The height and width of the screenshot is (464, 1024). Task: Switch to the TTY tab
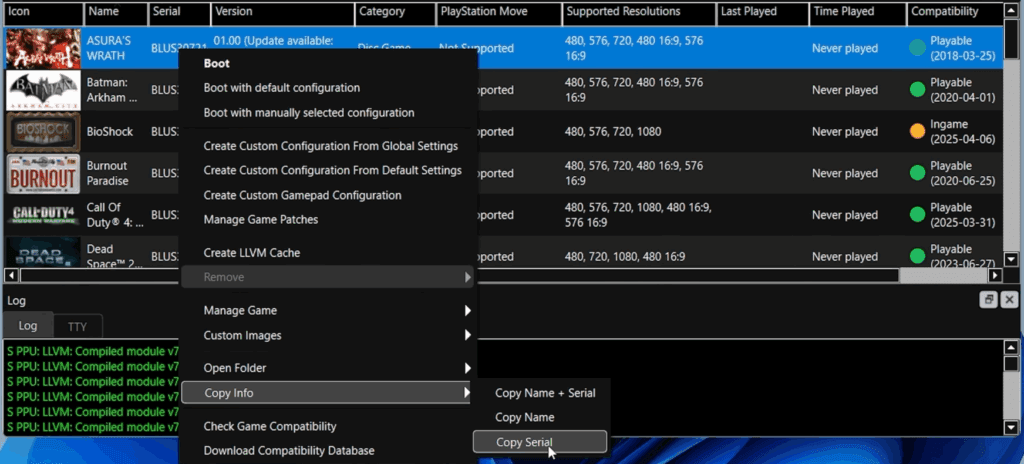click(x=77, y=327)
